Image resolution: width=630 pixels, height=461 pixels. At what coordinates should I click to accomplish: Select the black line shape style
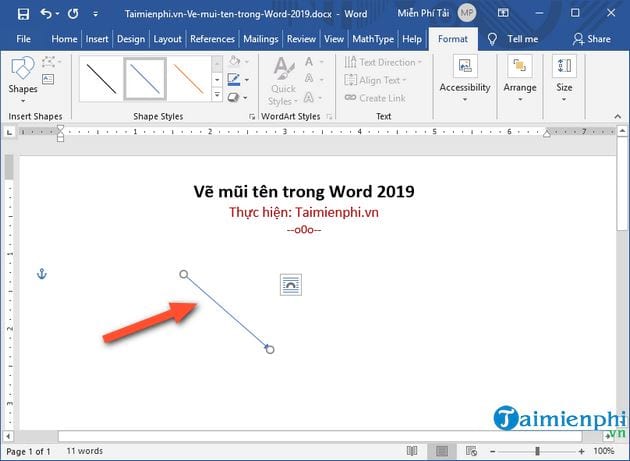(101, 79)
